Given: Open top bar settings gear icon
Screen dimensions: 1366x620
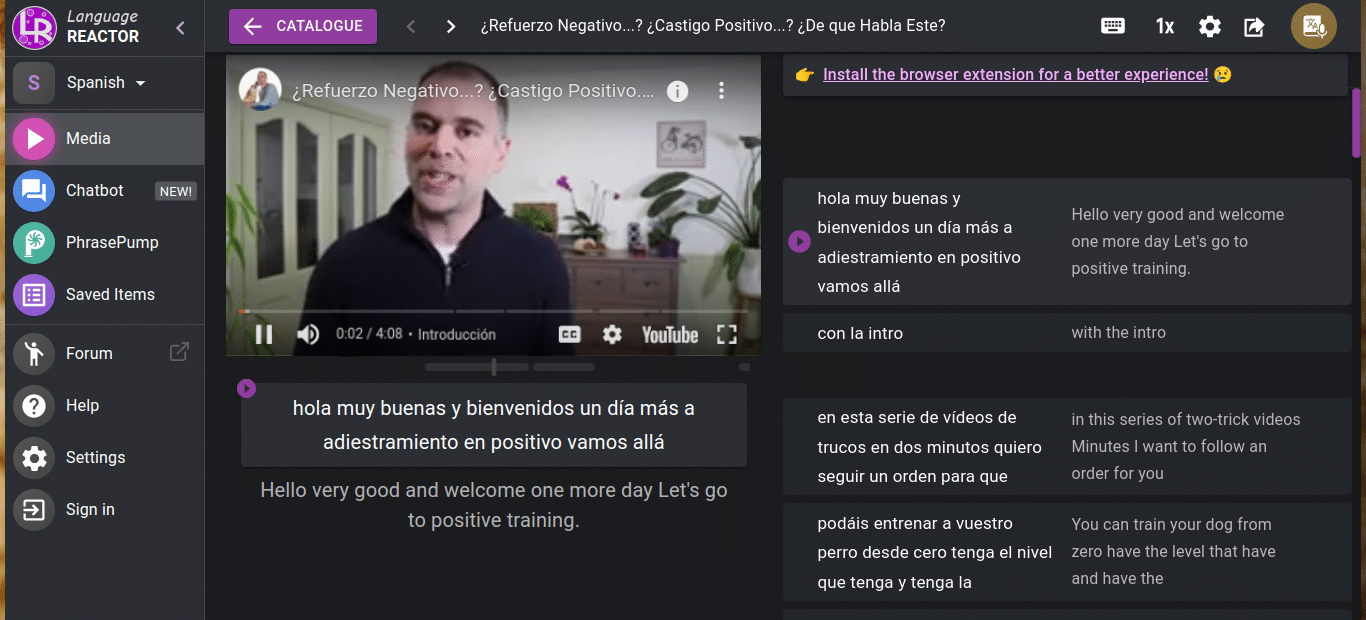Looking at the screenshot, I should coord(1210,27).
